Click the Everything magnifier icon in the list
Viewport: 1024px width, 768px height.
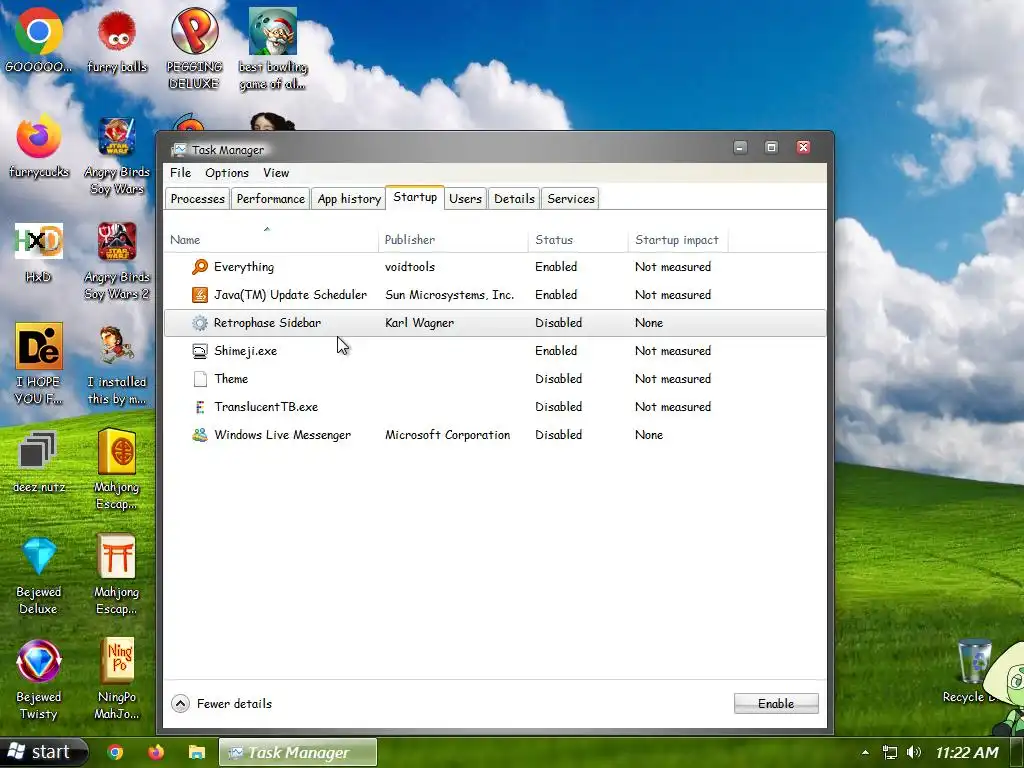(x=200, y=266)
